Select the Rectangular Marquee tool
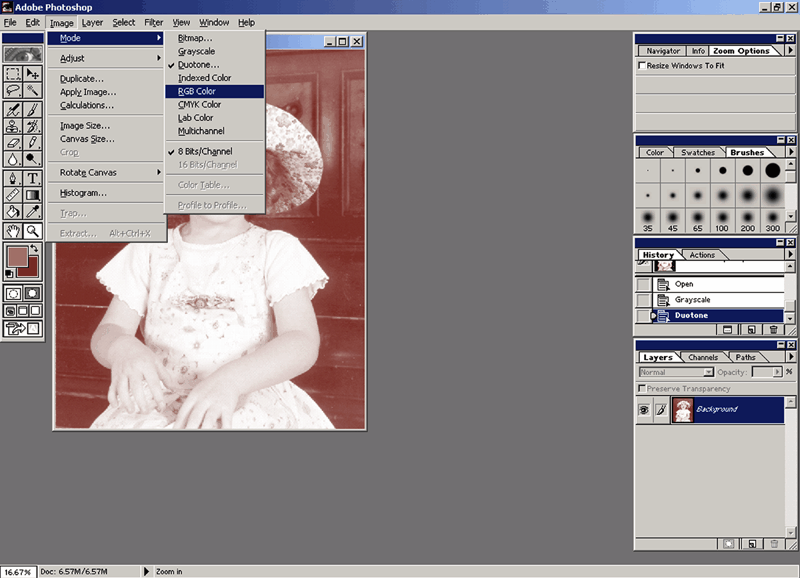The height and width of the screenshot is (578, 800). [x=13, y=73]
